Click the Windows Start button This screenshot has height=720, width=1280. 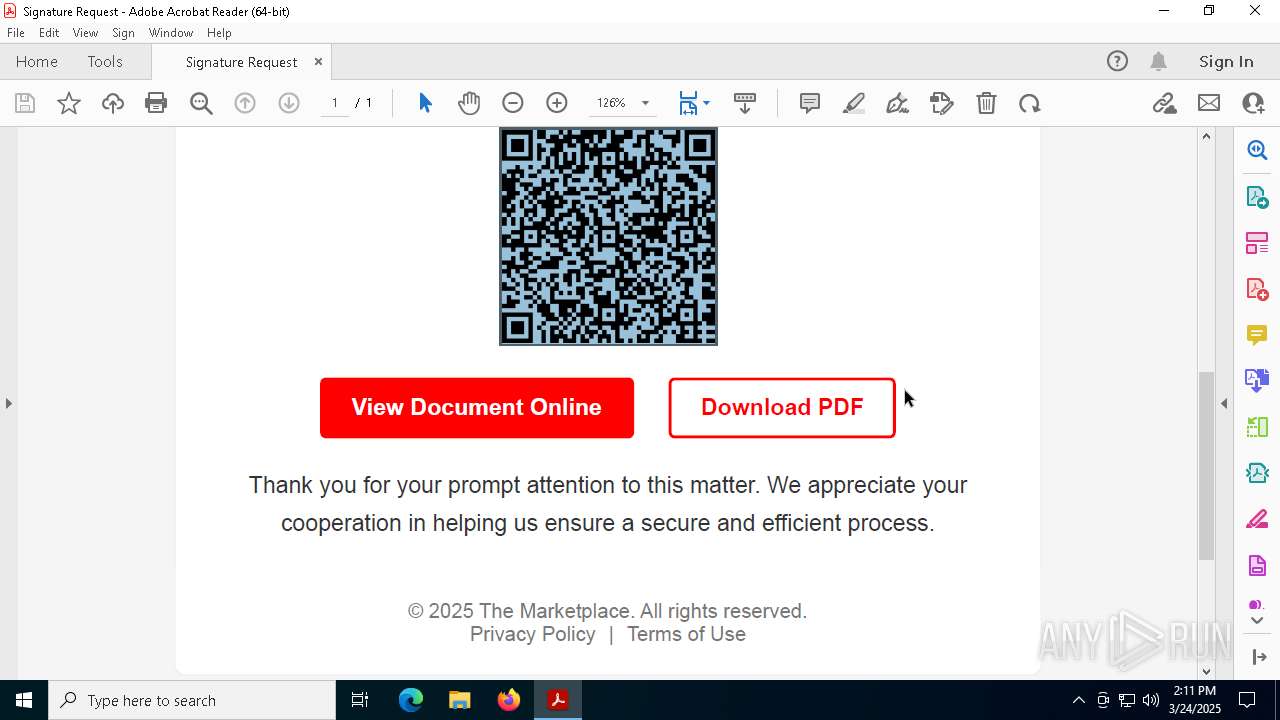24,700
